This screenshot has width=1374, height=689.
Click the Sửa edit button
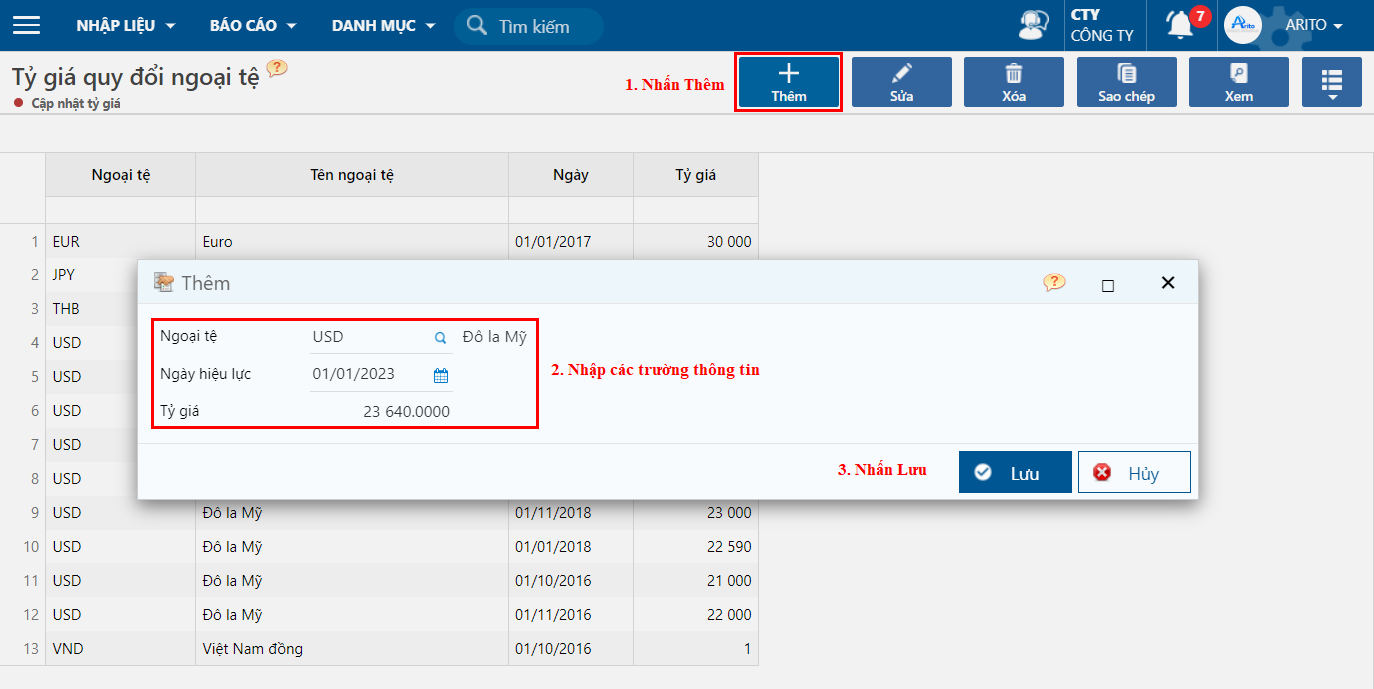coord(901,82)
